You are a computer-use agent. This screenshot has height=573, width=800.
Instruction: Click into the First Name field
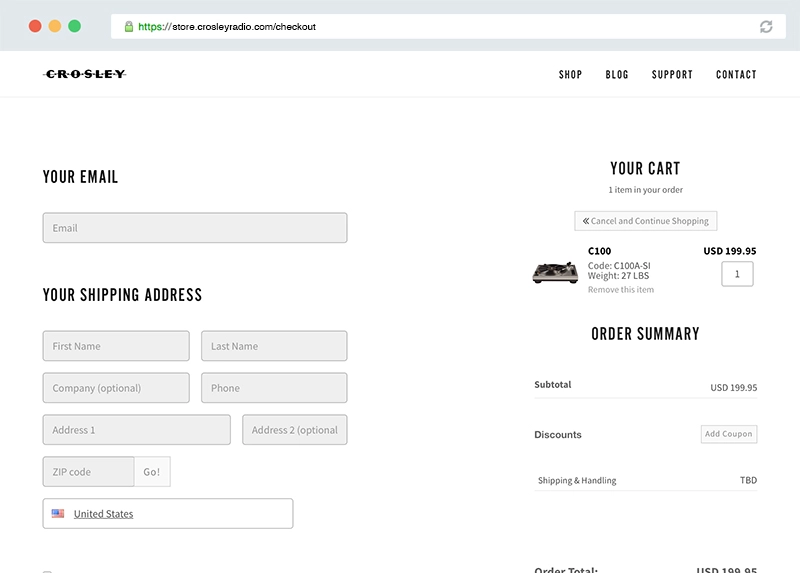116,346
